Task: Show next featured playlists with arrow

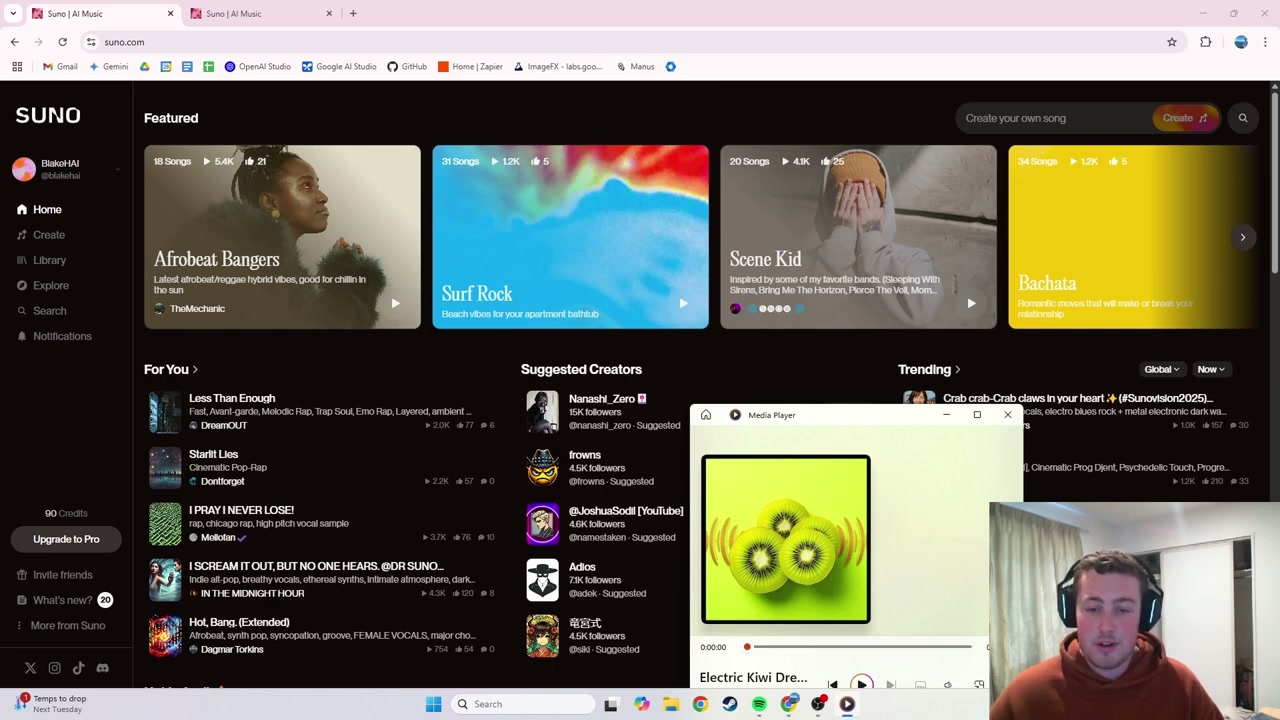Action: (x=1243, y=237)
